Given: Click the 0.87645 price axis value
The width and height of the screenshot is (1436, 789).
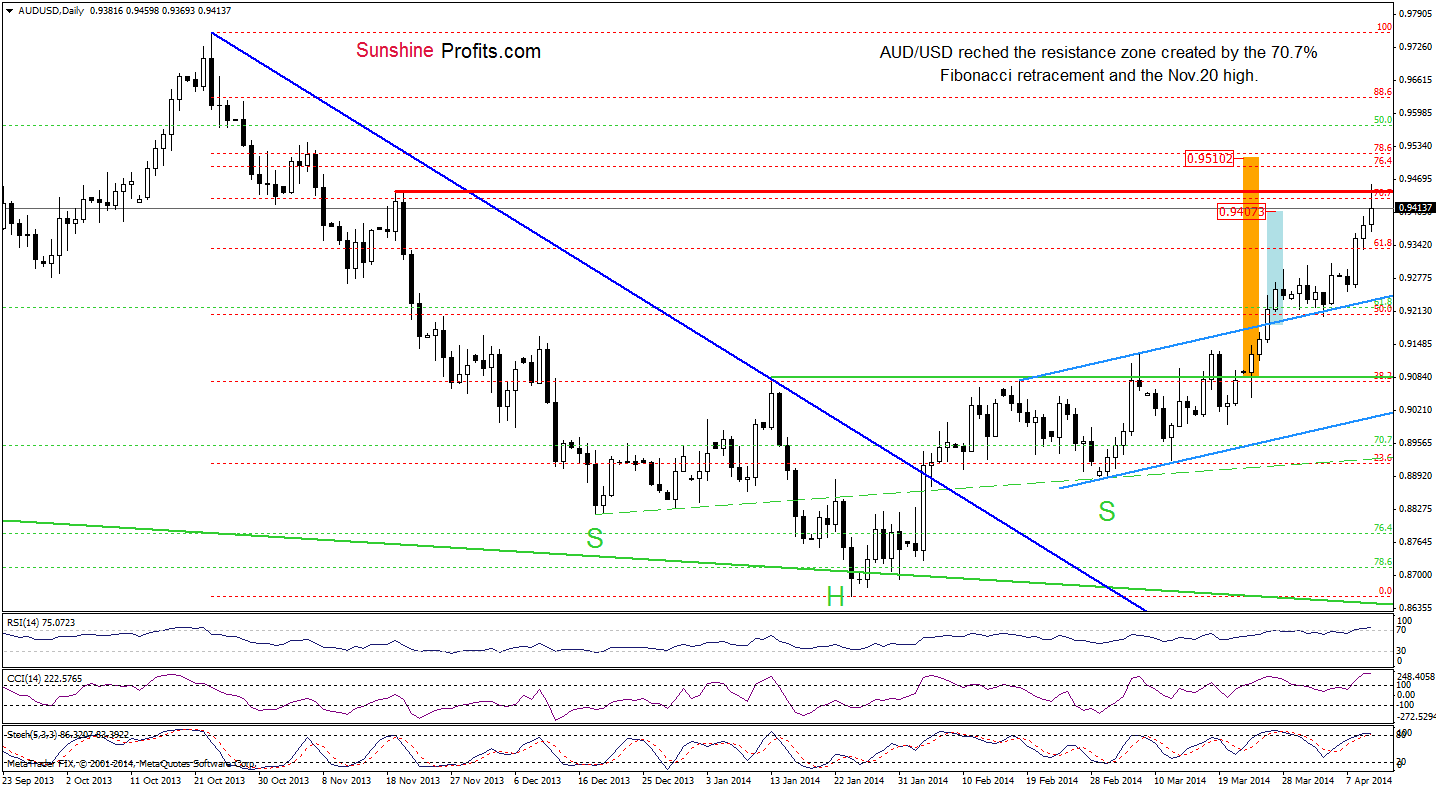Looking at the screenshot, I should point(1416,542).
